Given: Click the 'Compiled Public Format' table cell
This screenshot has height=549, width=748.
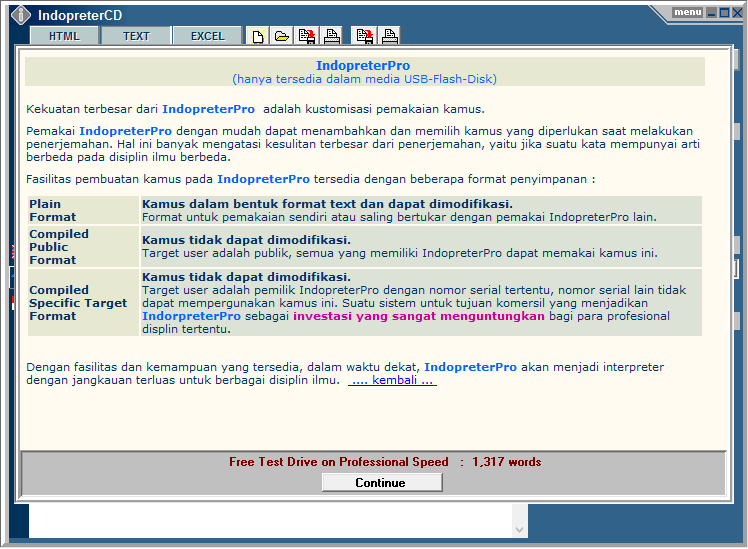Looking at the screenshot, I should point(83,247).
